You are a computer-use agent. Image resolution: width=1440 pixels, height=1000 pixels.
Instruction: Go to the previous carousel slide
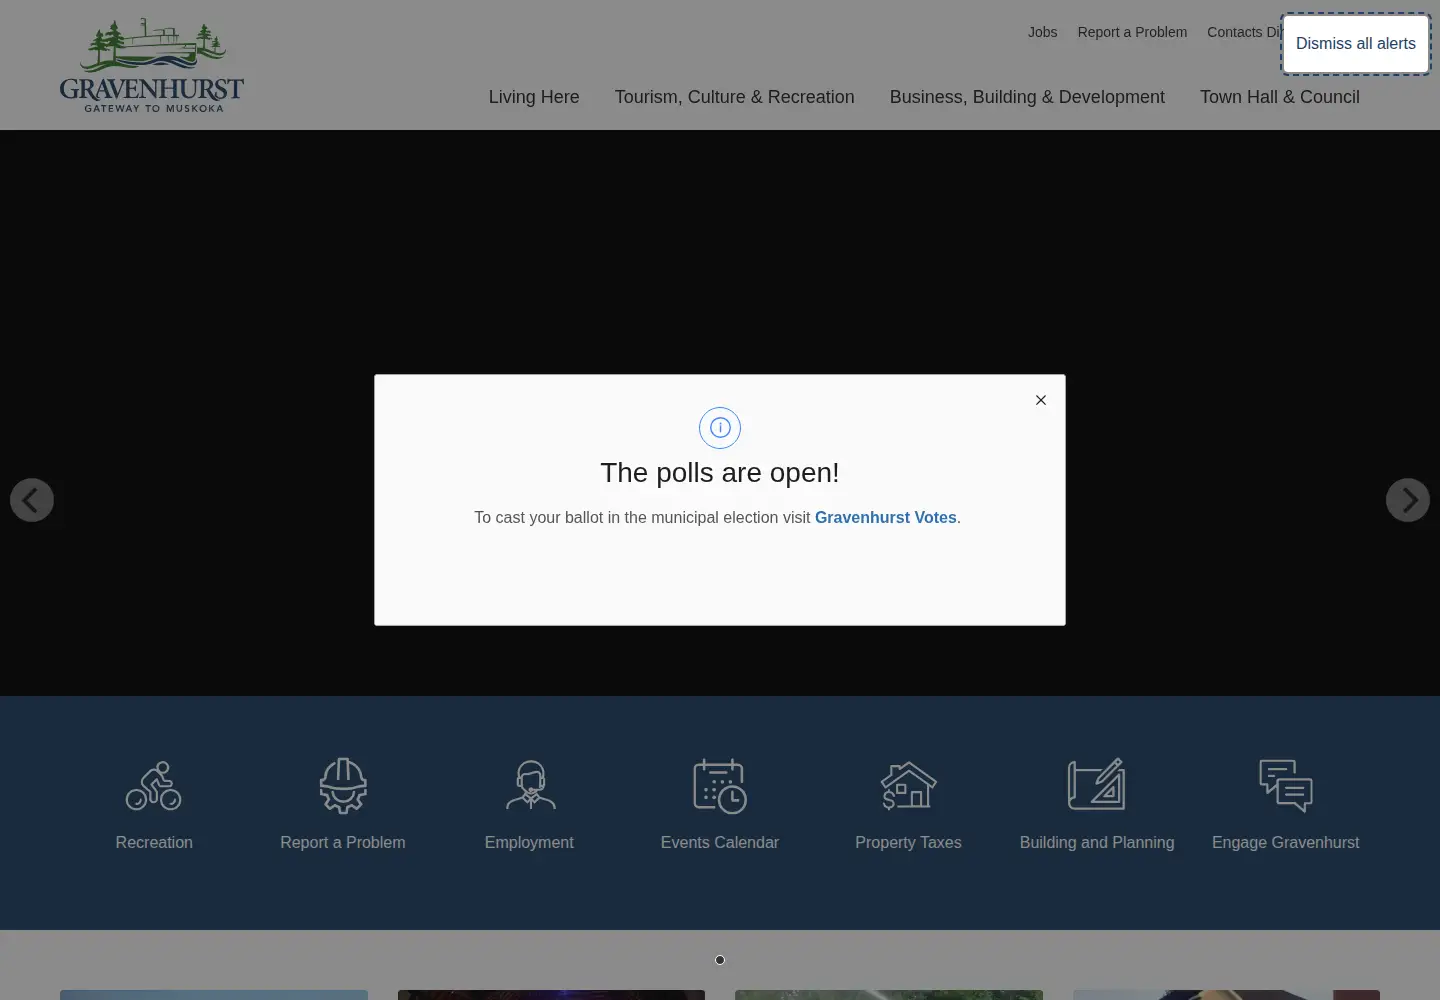click(32, 500)
